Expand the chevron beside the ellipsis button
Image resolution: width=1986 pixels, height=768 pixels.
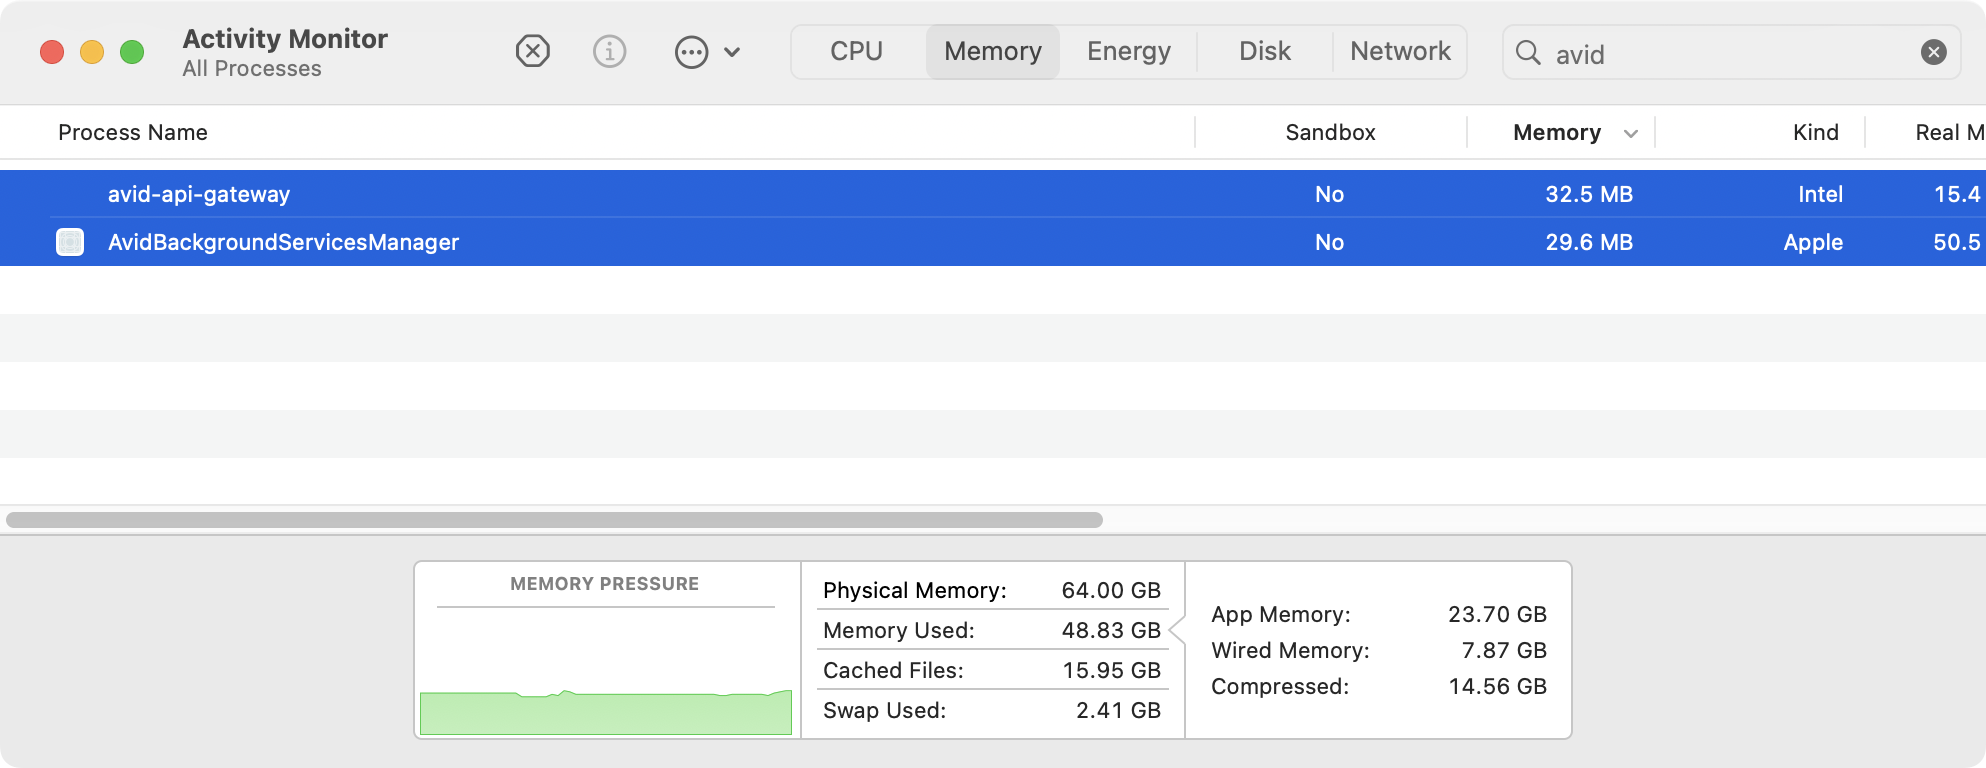coord(732,52)
